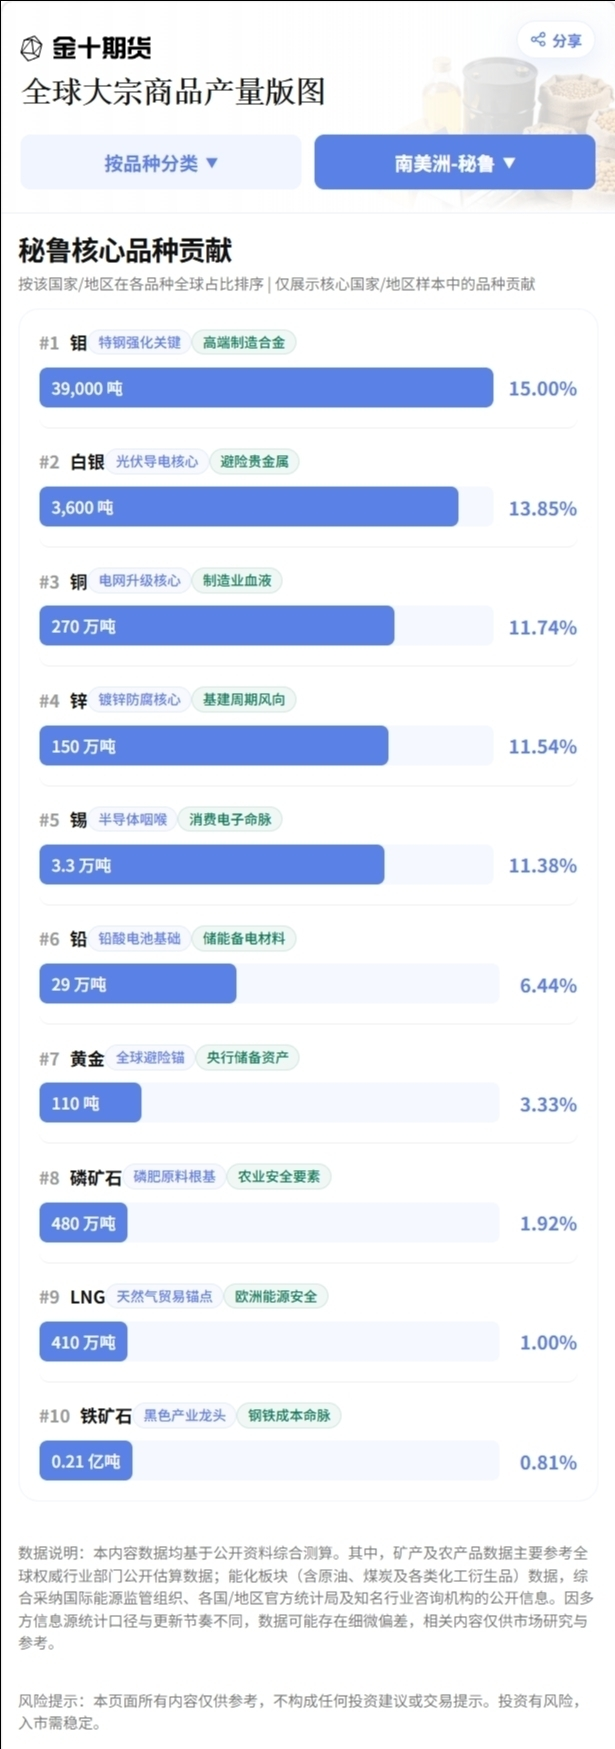615x1749 pixels.
Task: Tap the 黑色产业龙头 tag for 铁矿石
Action: click(x=185, y=1415)
